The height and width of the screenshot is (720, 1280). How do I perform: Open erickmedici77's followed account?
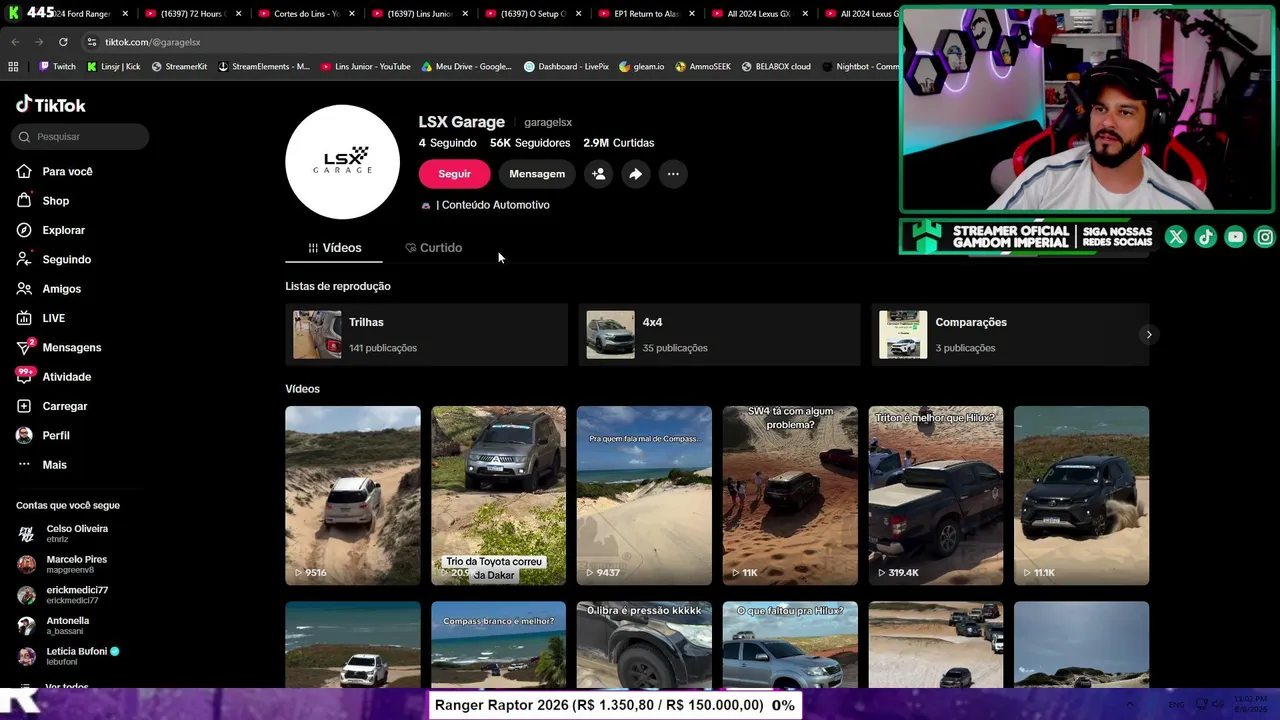[x=63, y=595]
